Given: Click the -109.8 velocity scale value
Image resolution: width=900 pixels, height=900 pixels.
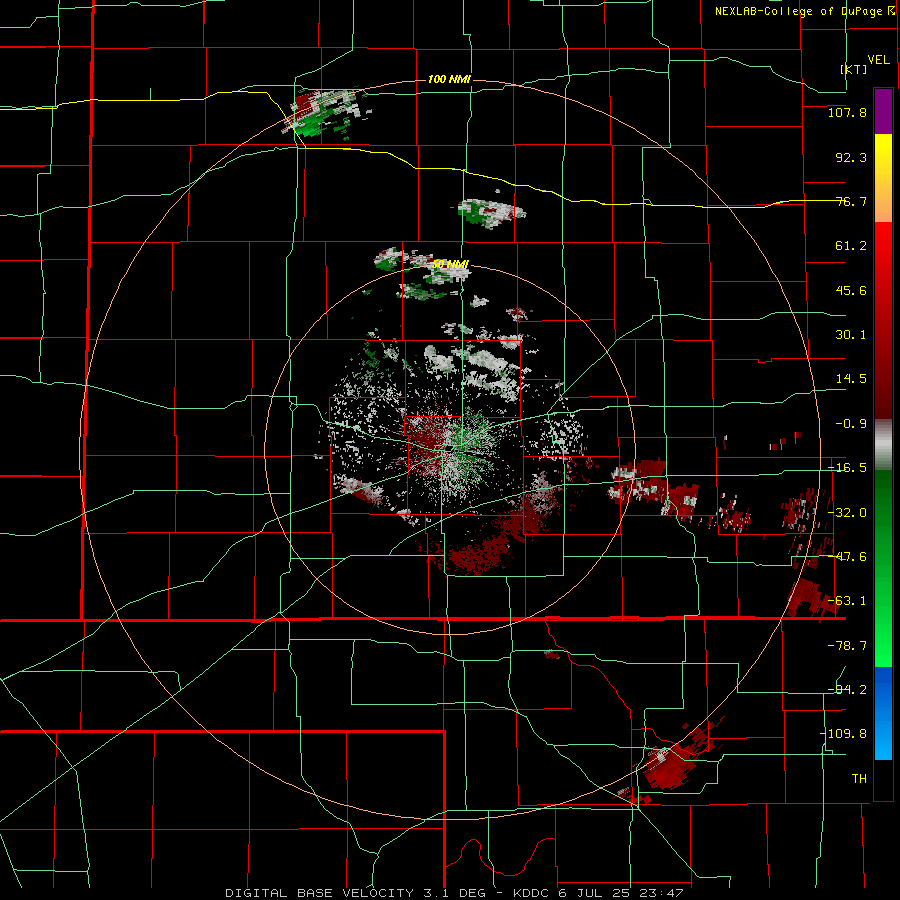Looking at the screenshot, I should click(844, 734).
